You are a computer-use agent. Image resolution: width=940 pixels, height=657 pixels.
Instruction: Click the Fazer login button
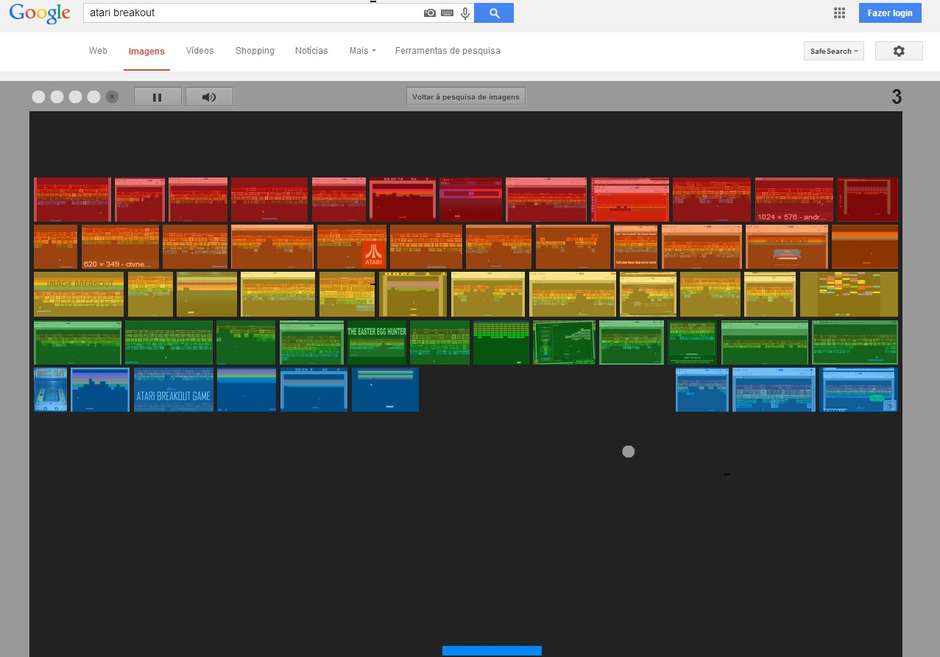click(x=890, y=13)
